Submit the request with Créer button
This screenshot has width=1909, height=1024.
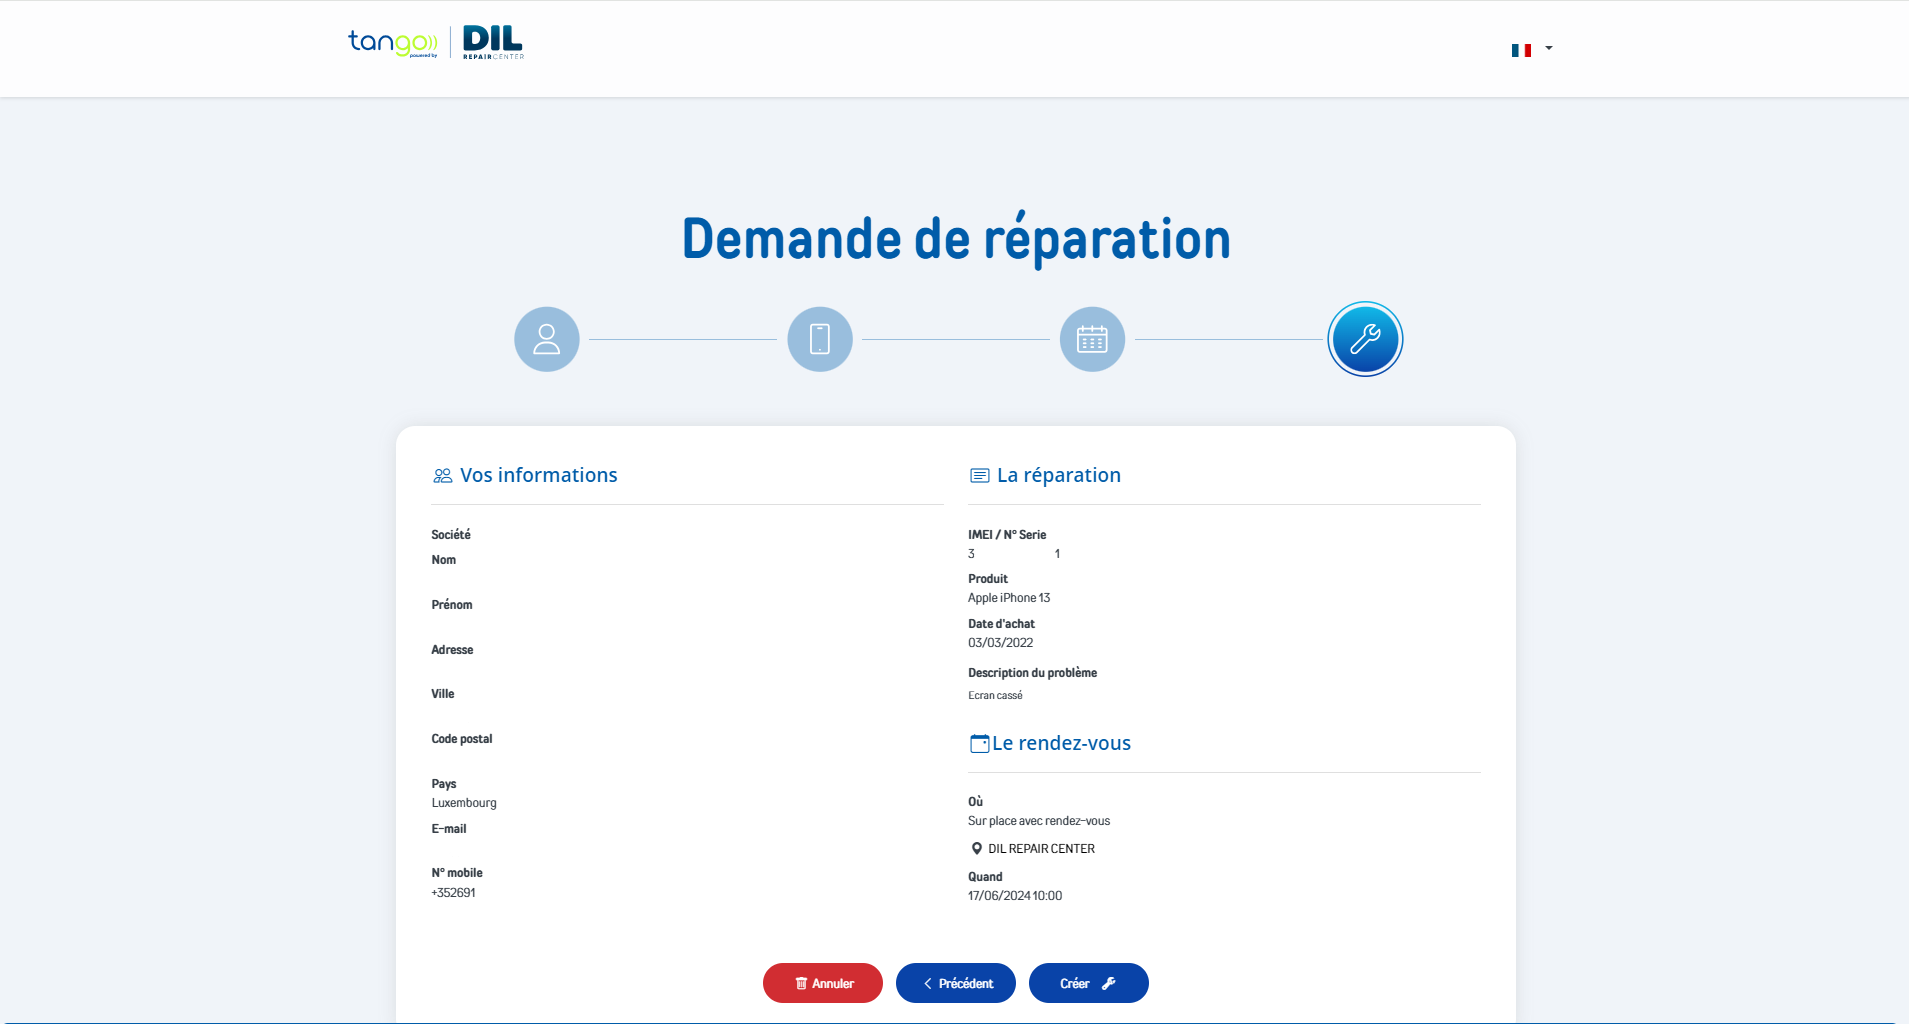pyautogui.click(x=1089, y=983)
